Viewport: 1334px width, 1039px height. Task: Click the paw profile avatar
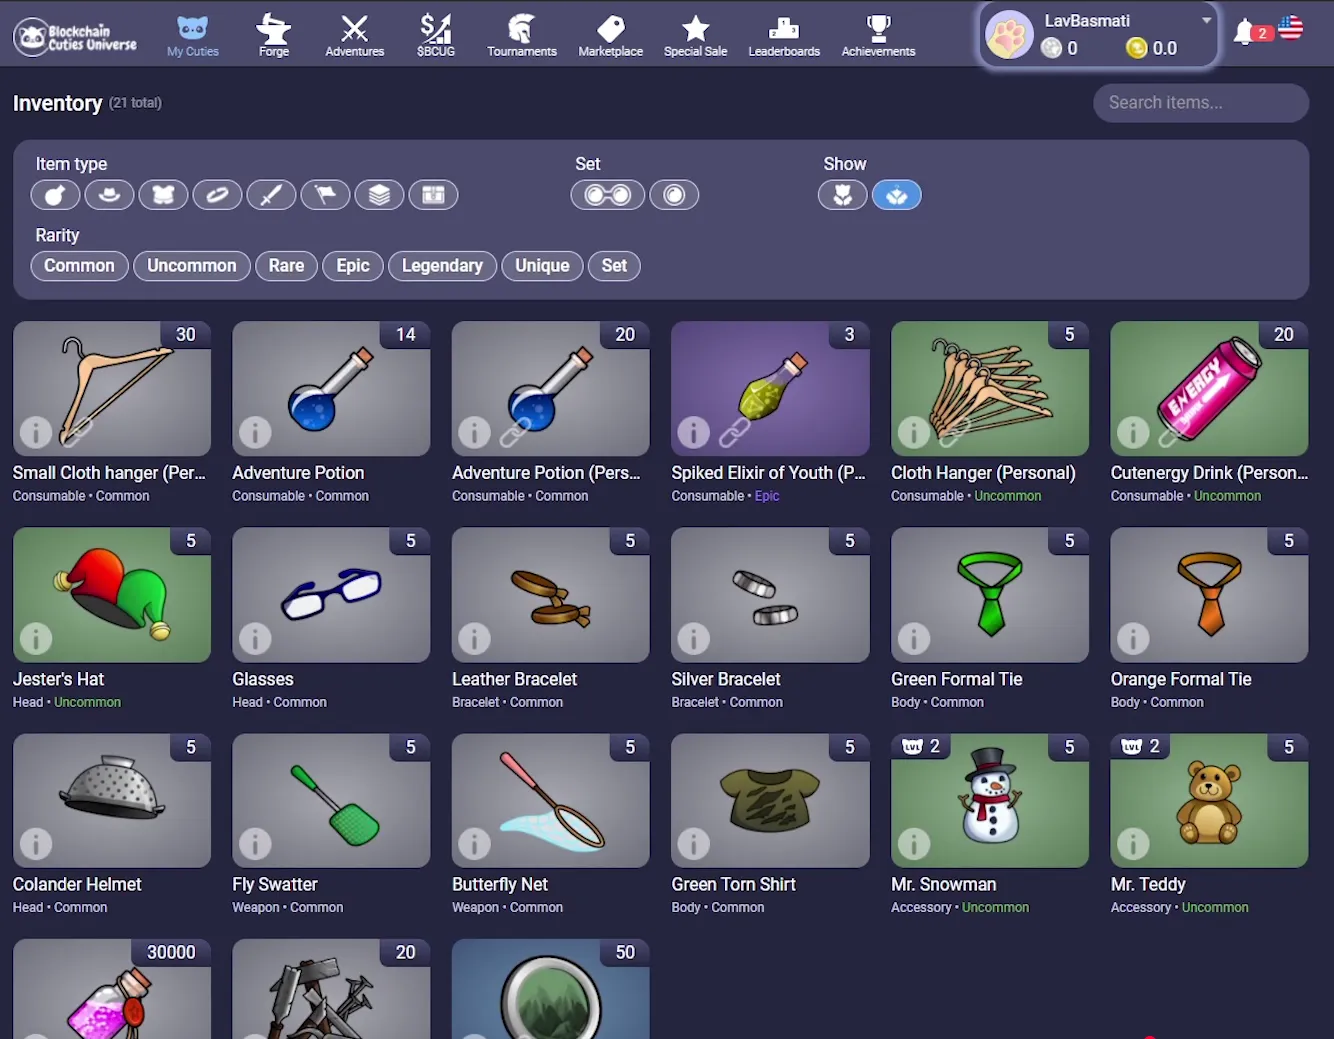[x=1009, y=37]
